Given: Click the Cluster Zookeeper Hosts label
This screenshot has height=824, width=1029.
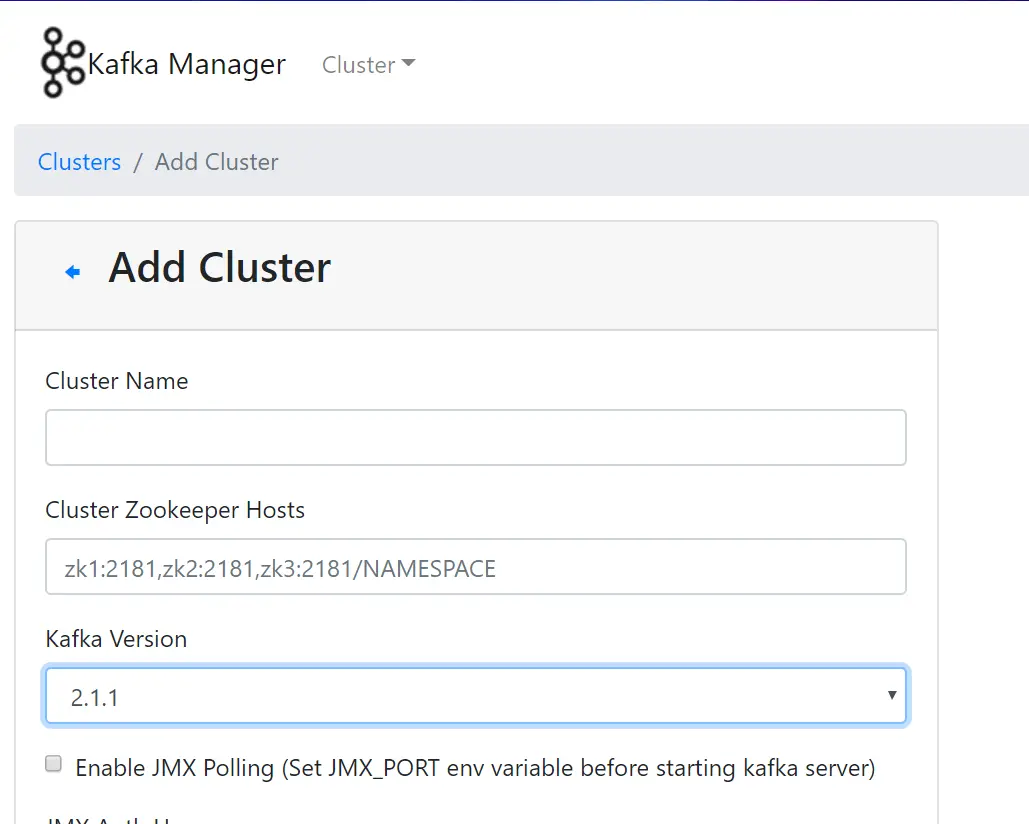Looking at the screenshot, I should (x=175, y=510).
